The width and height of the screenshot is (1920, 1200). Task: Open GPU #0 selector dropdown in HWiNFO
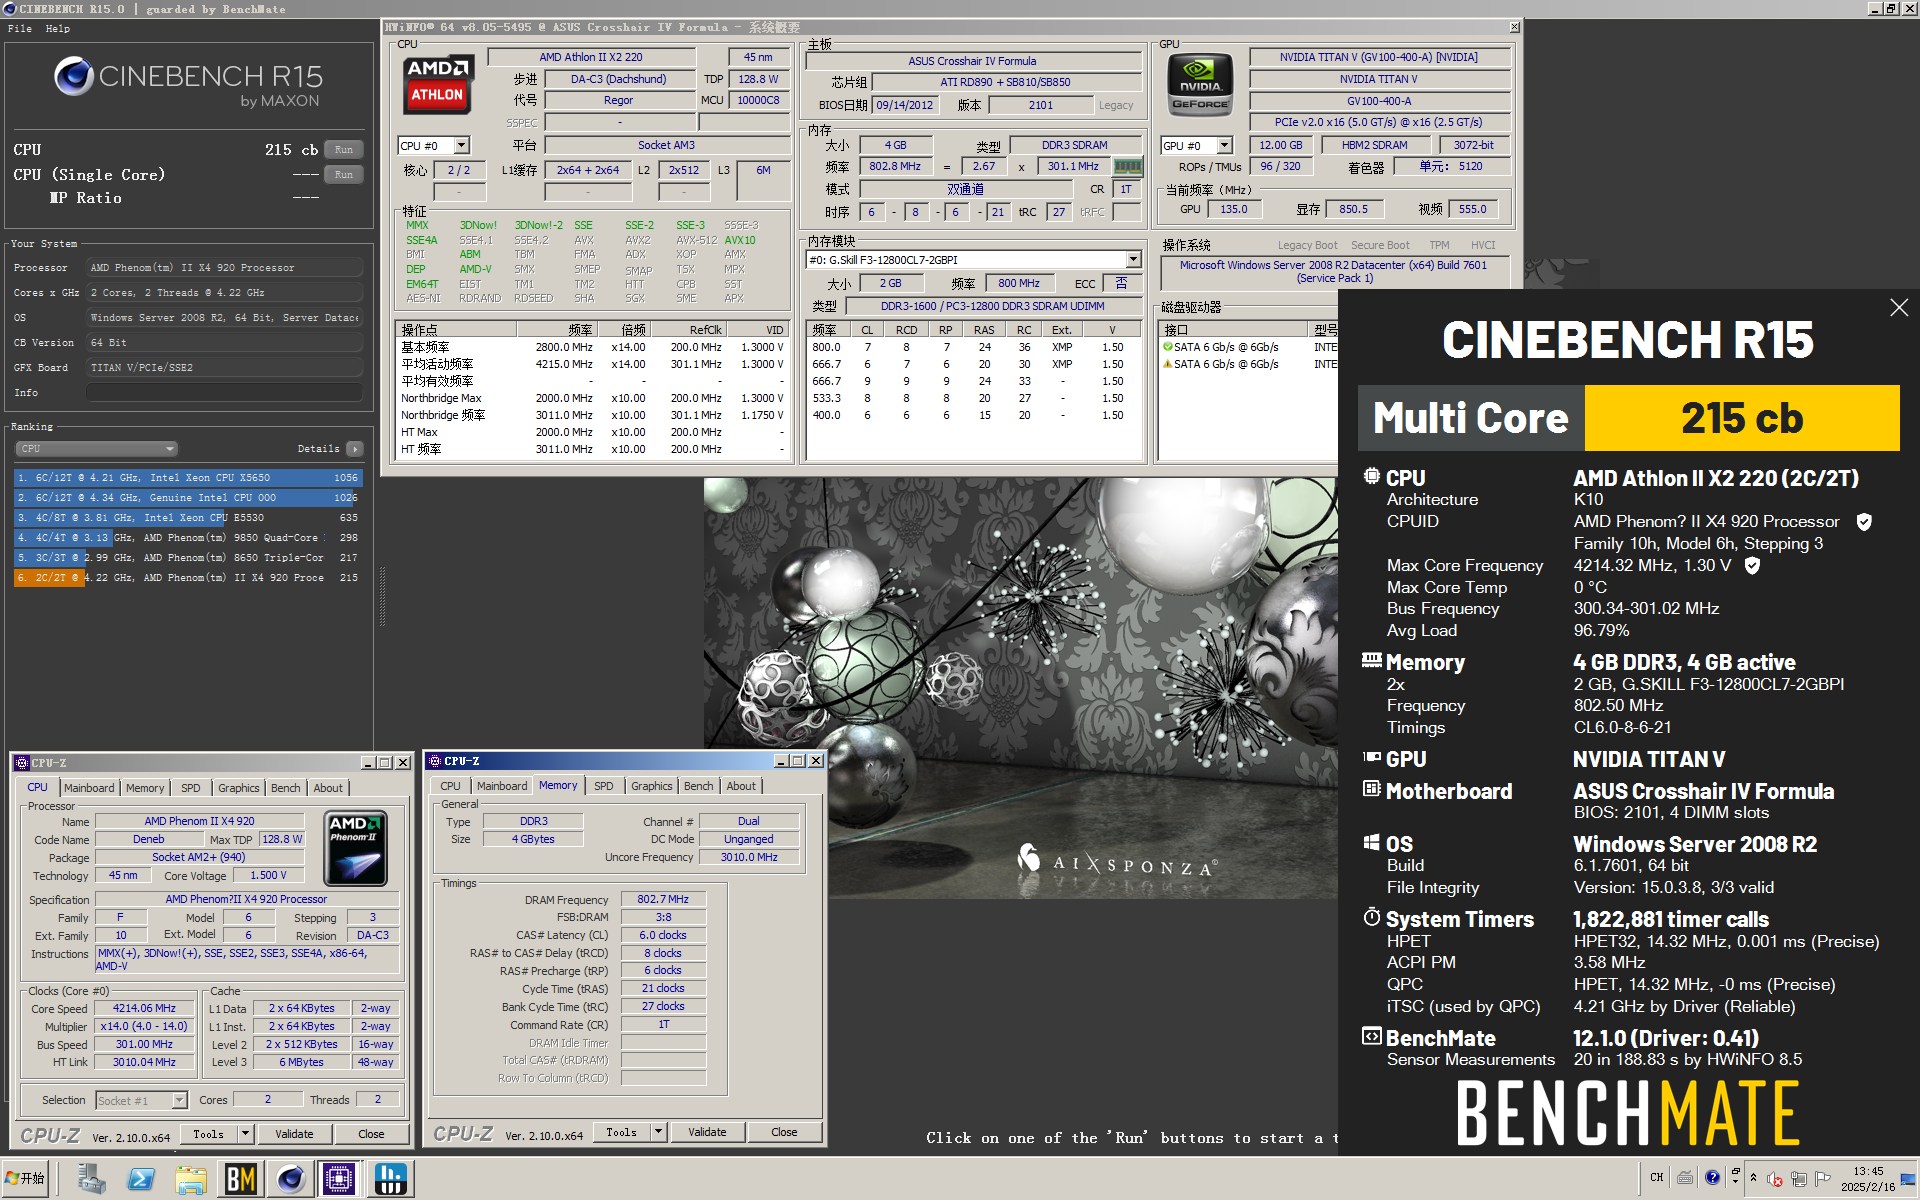1224,146
